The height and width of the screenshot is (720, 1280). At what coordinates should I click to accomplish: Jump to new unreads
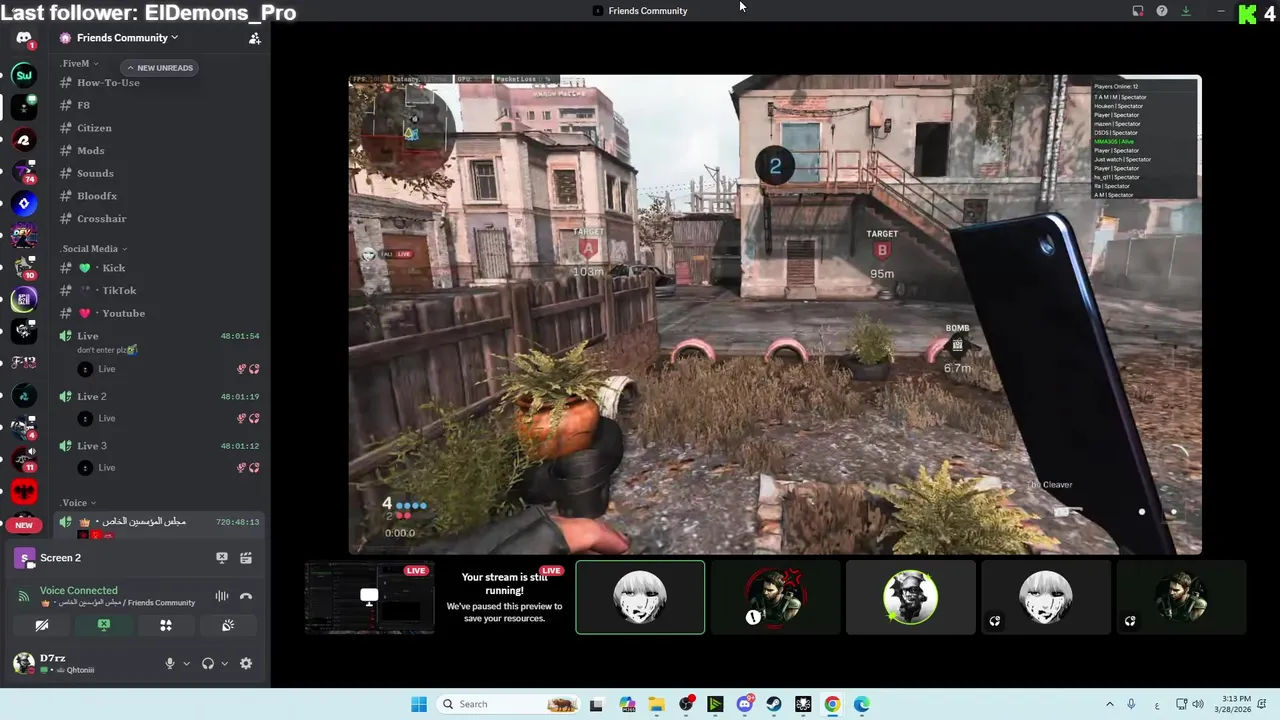tap(160, 68)
